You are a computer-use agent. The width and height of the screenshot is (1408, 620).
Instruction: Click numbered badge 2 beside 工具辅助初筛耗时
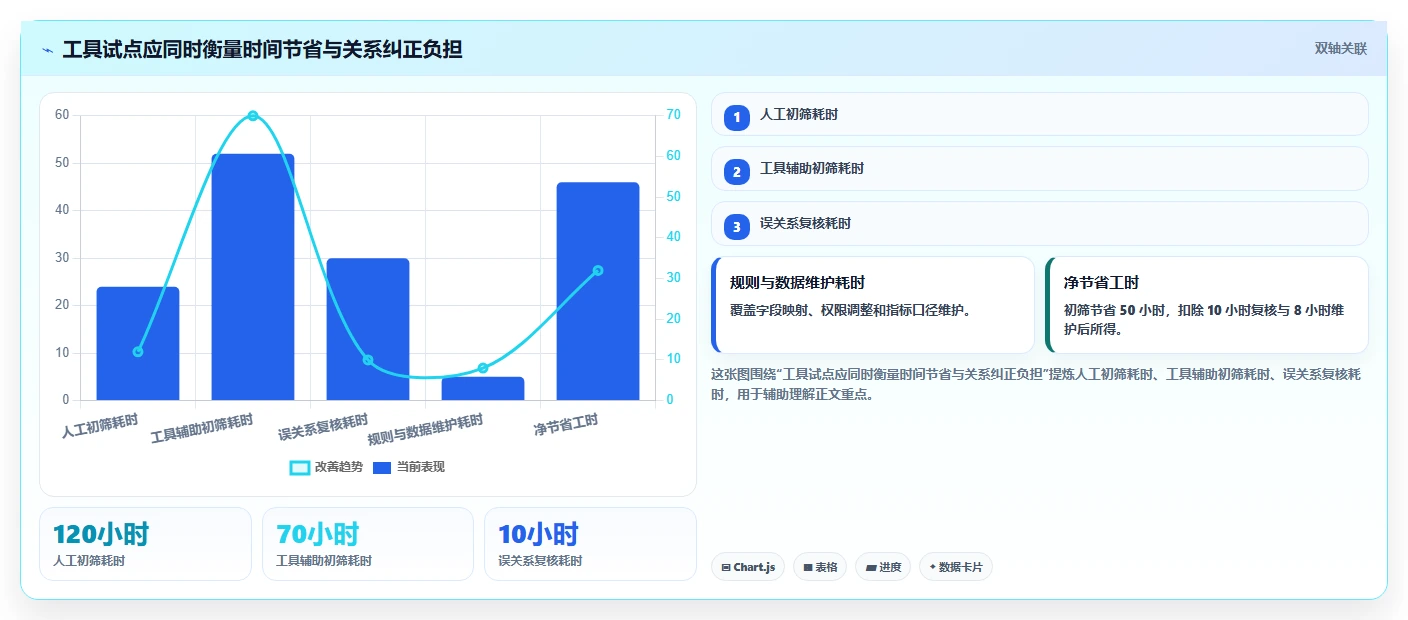point(737,172)
